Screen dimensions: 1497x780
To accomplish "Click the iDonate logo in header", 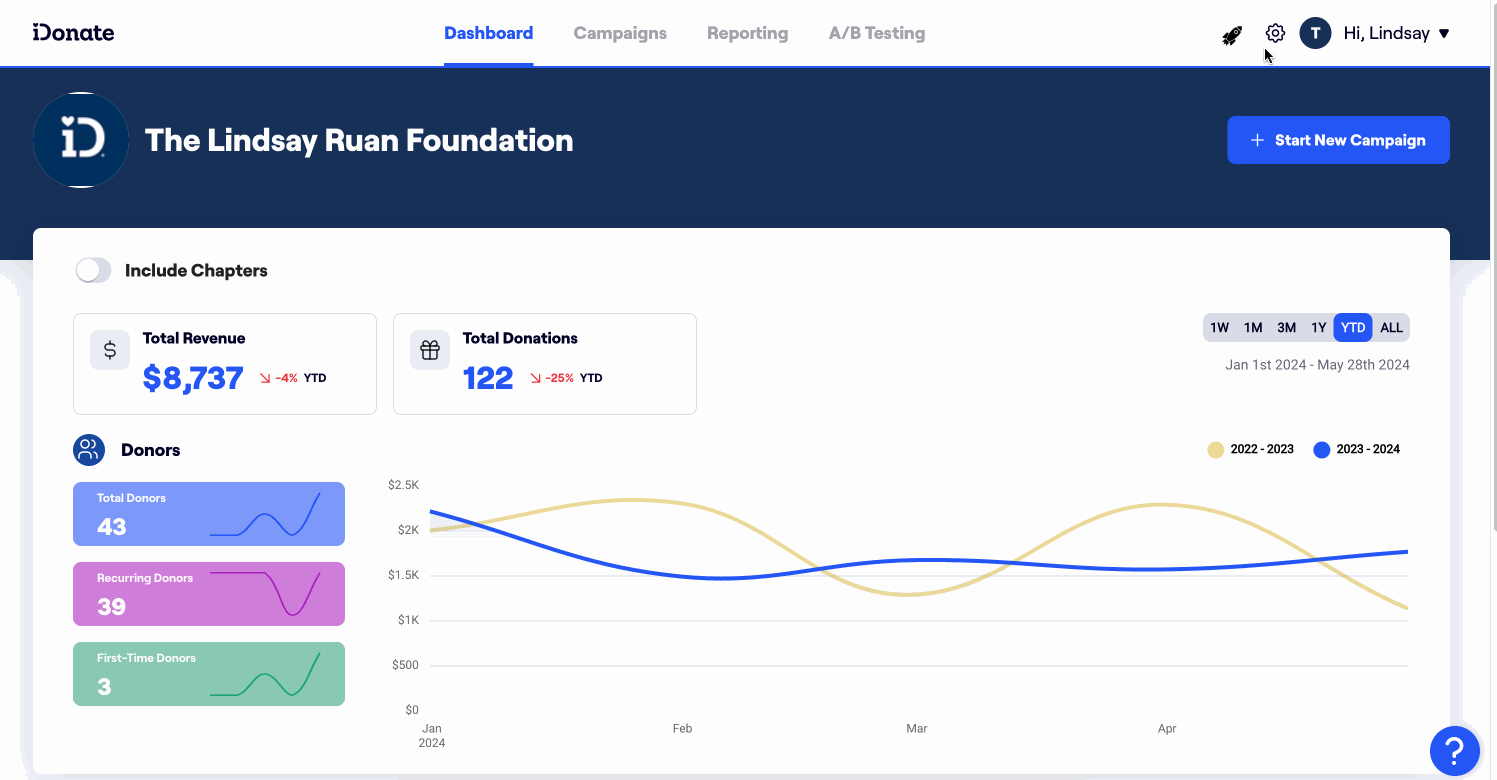I will coord(73,33).
